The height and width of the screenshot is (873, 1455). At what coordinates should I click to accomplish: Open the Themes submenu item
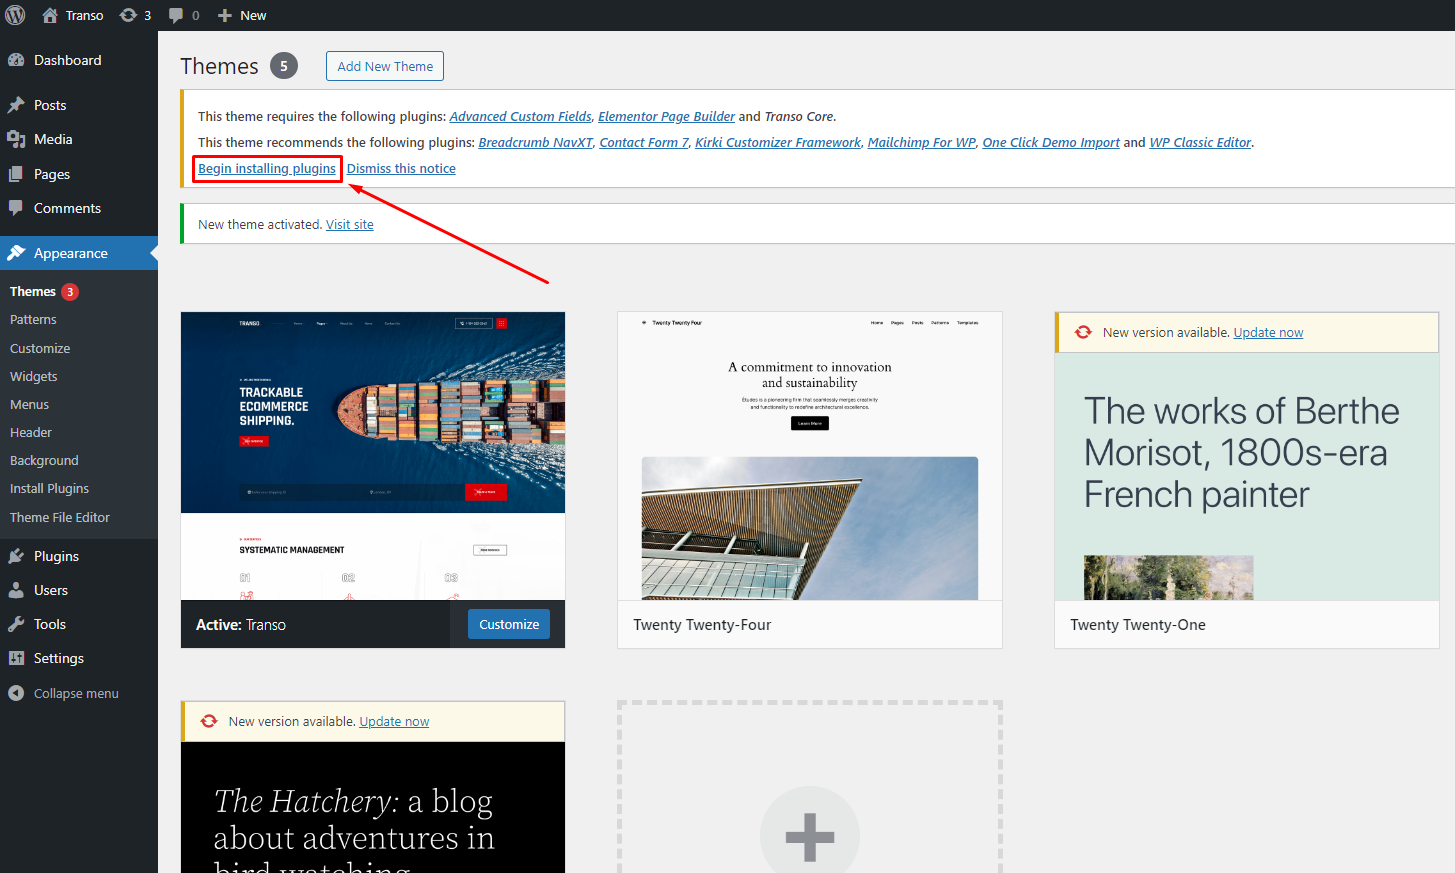pyautogui.click(x=33, y=292)
